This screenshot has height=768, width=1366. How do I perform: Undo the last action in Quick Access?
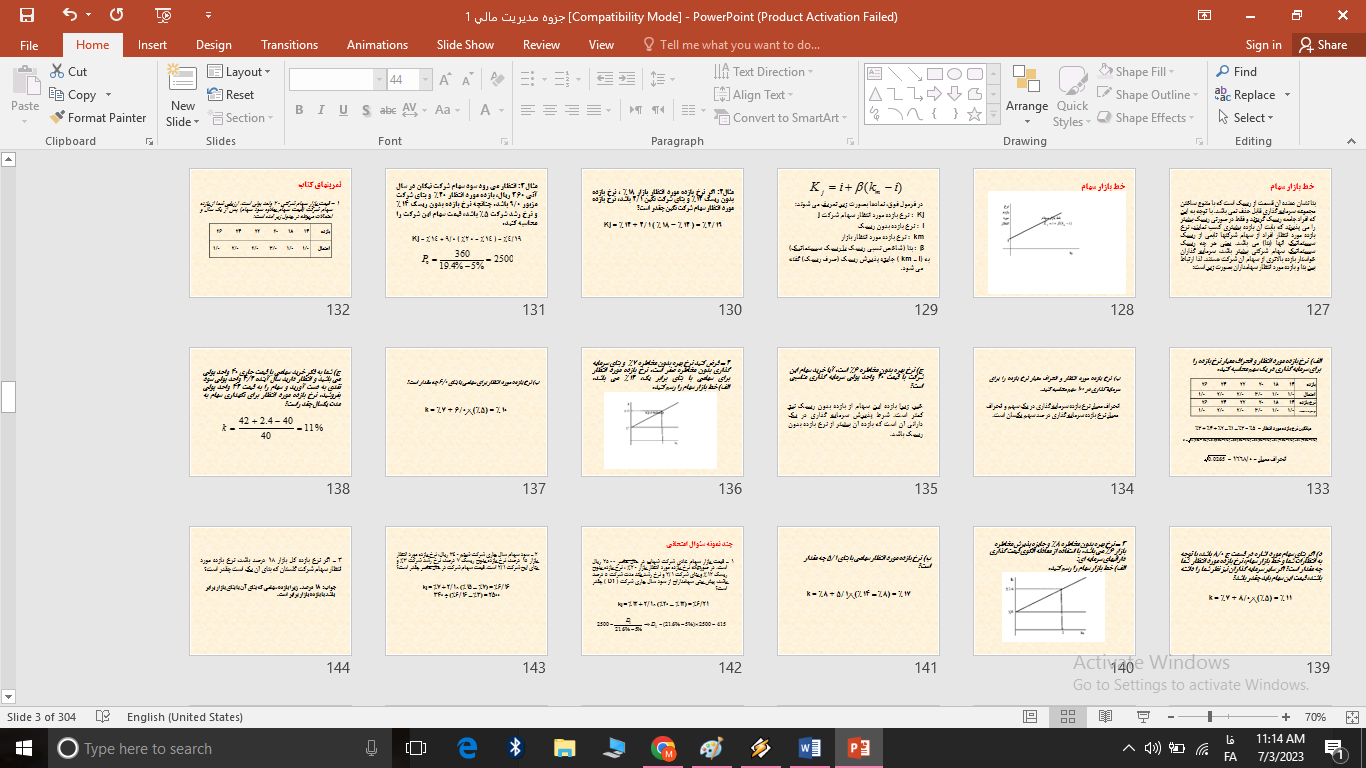coord(69,16)
